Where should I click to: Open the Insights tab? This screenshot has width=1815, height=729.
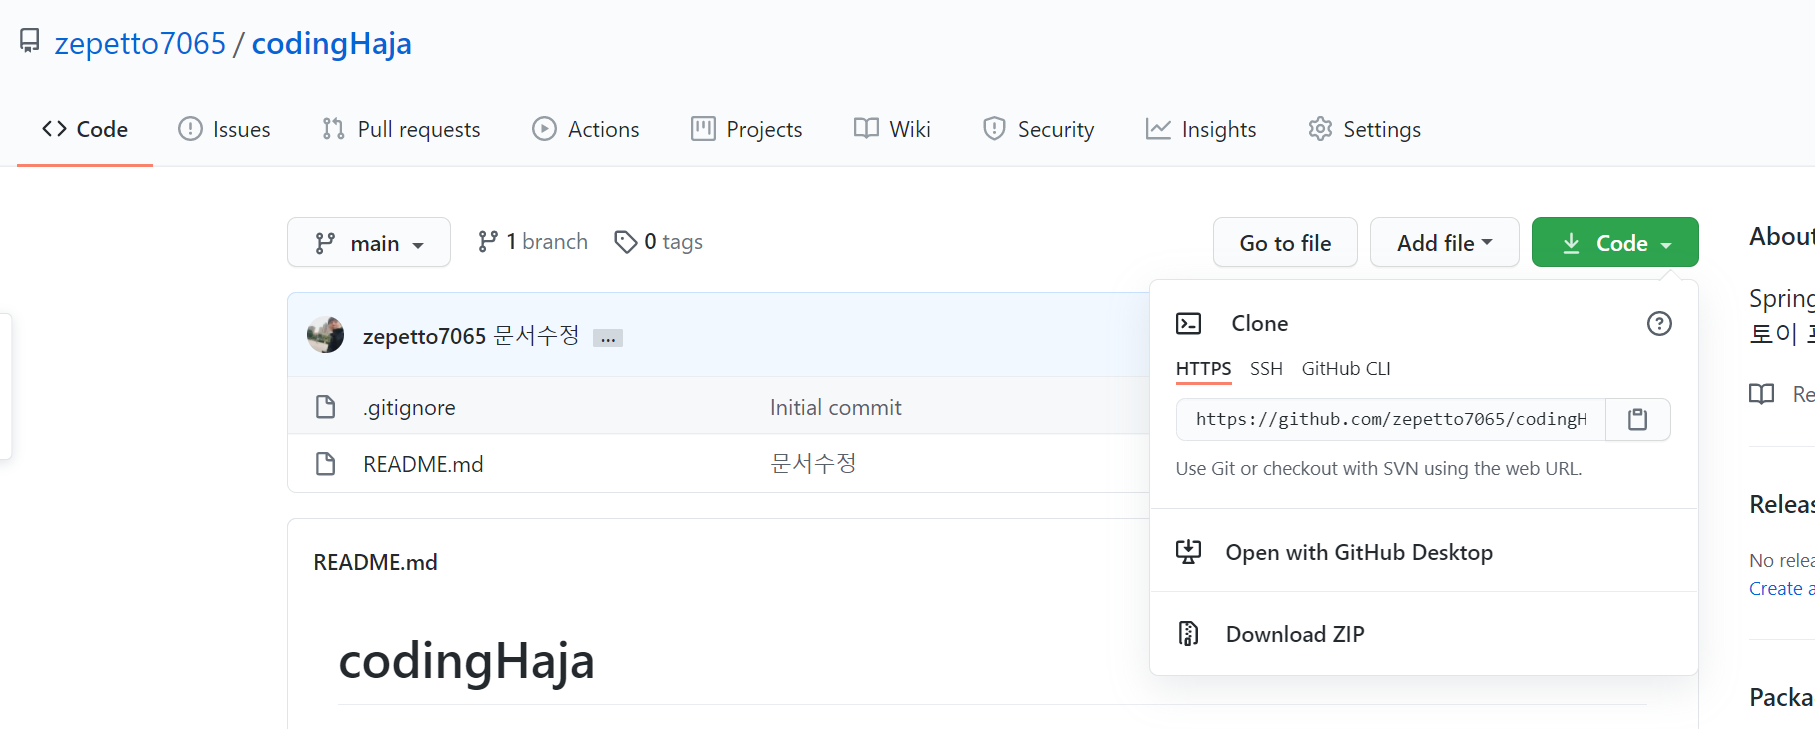[1201, 129]
